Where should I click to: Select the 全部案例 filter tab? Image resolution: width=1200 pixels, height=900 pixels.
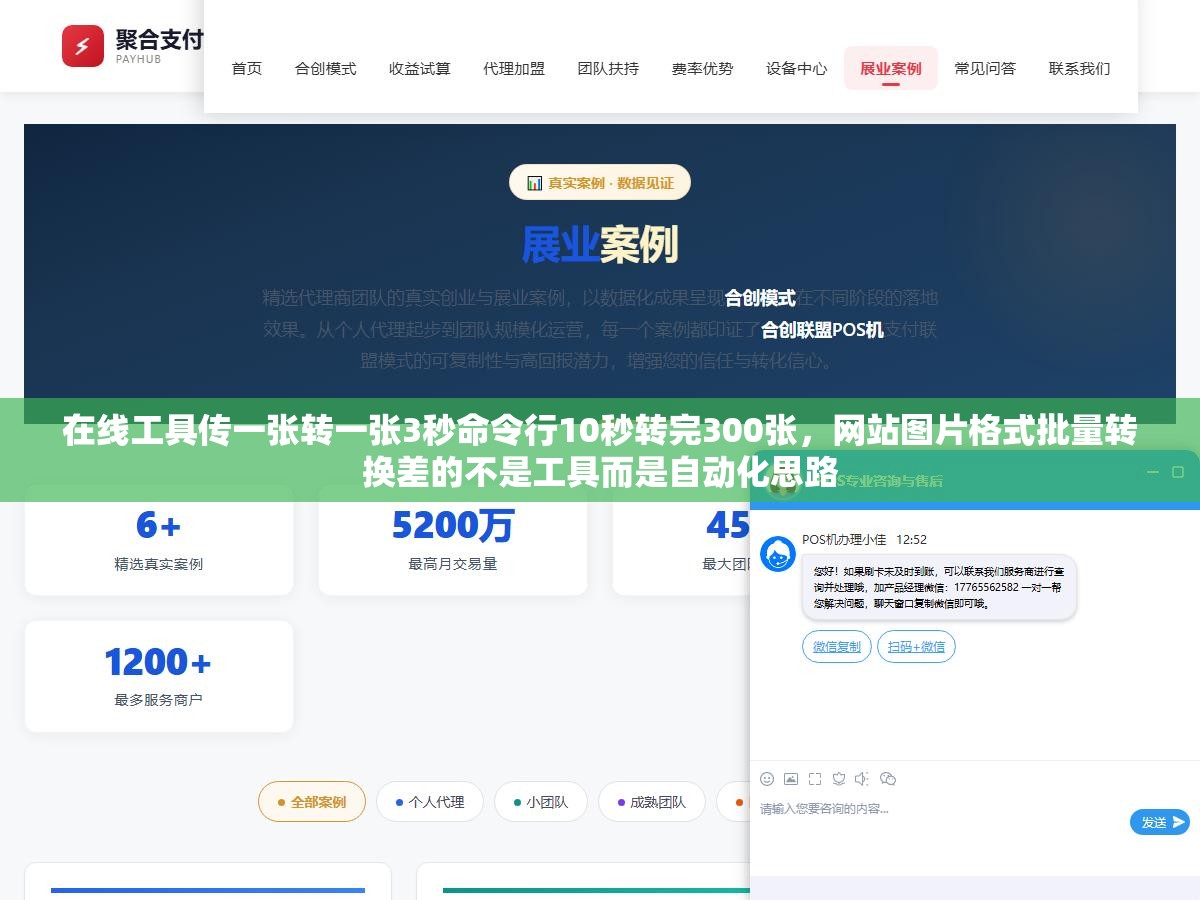[x=312, y=802]
